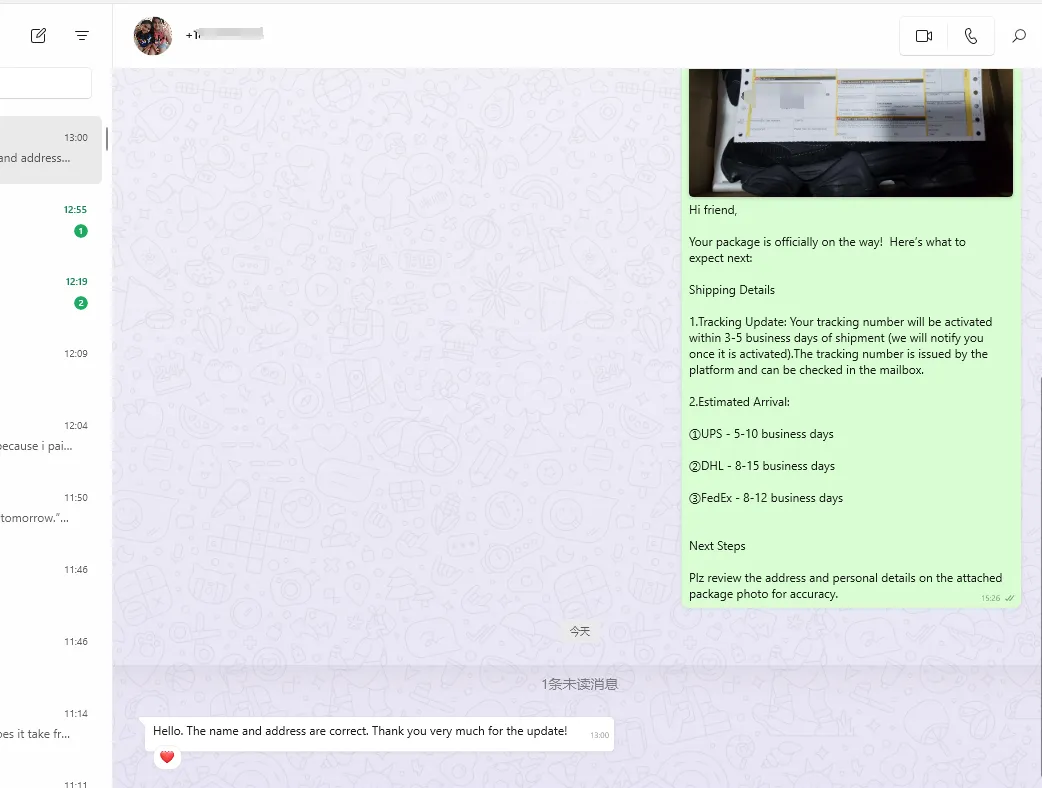The height and width of the screenshot is (788, 1042).
Task: Open the contact's profile picture
Action: click(153, 36)
